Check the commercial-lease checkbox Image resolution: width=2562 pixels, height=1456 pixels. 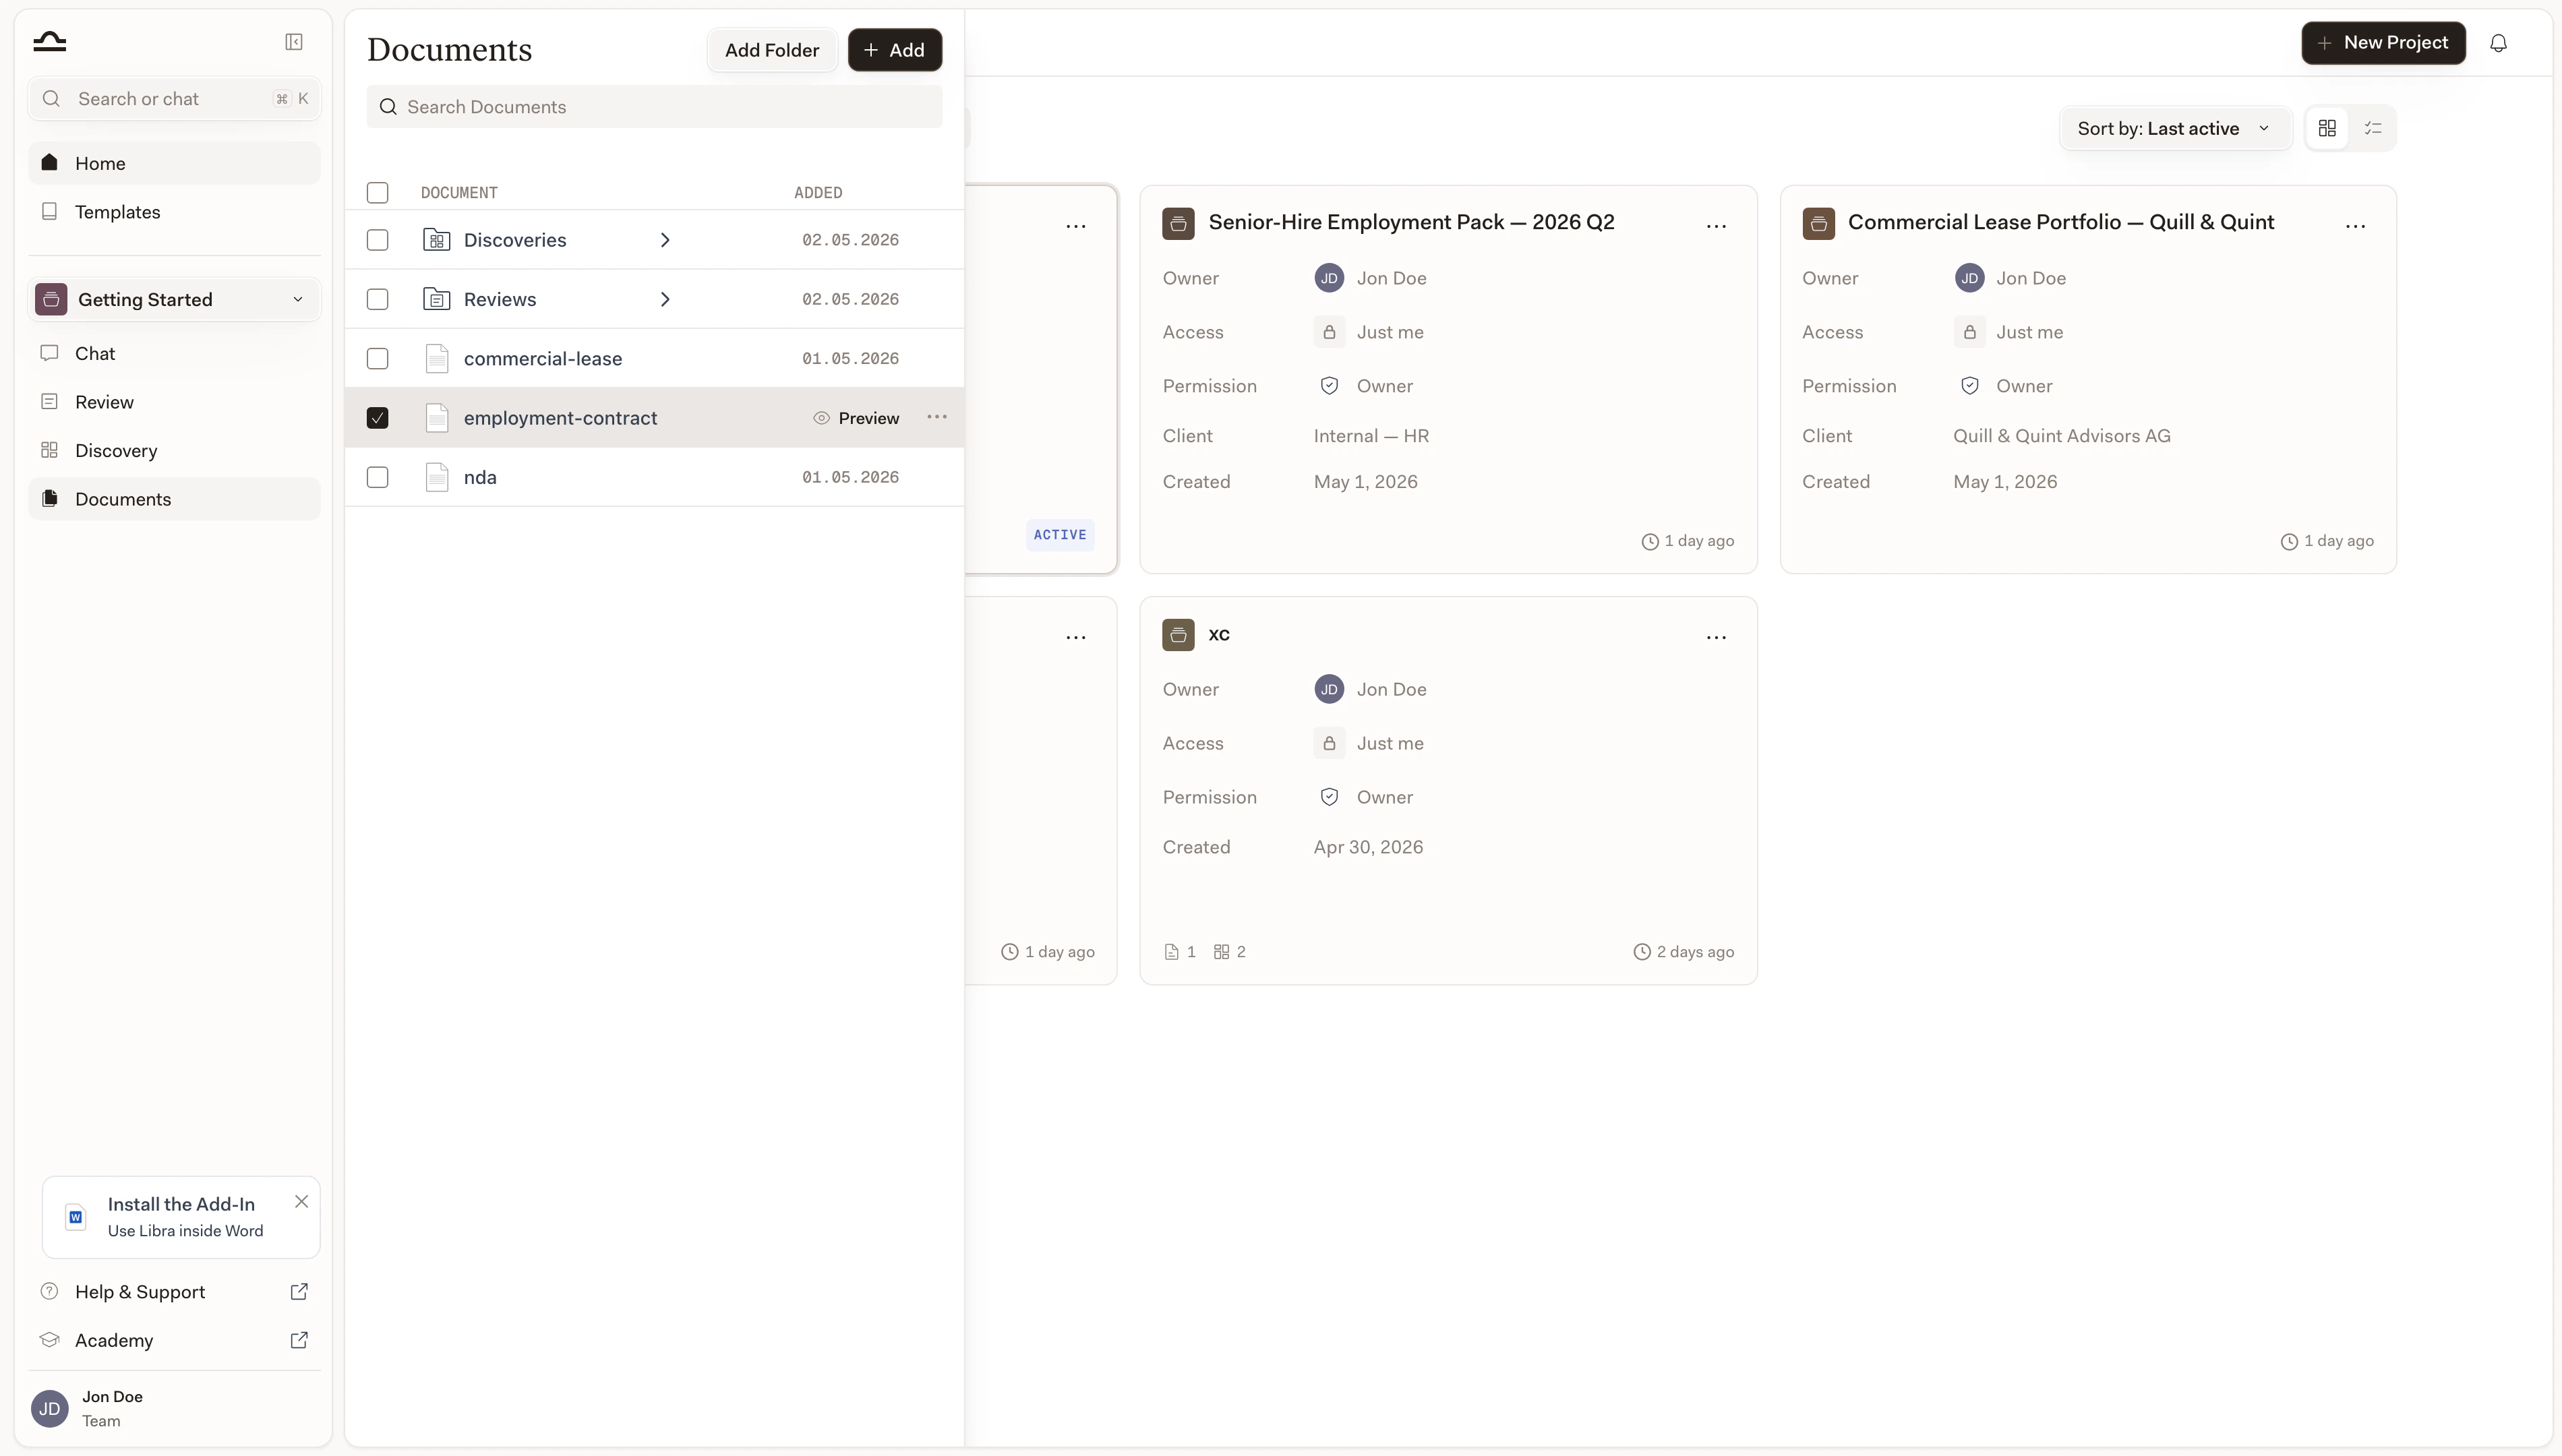coord(377,358)
